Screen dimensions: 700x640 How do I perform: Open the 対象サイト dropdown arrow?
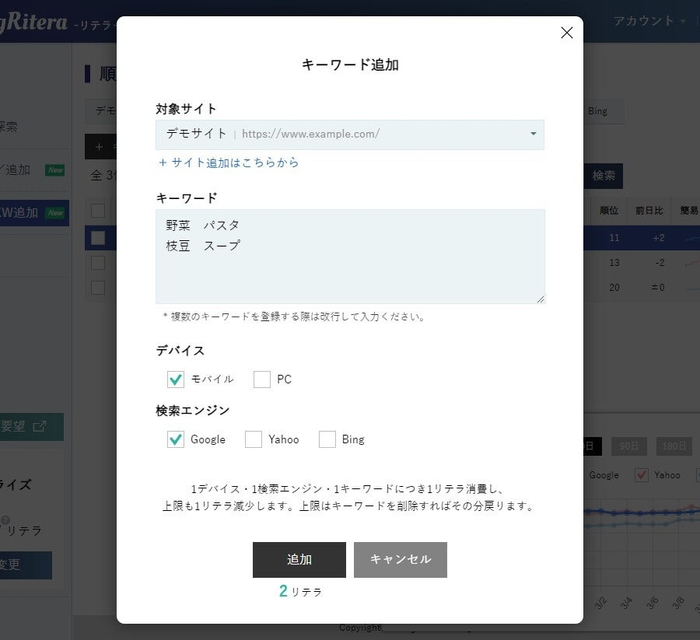533,134
